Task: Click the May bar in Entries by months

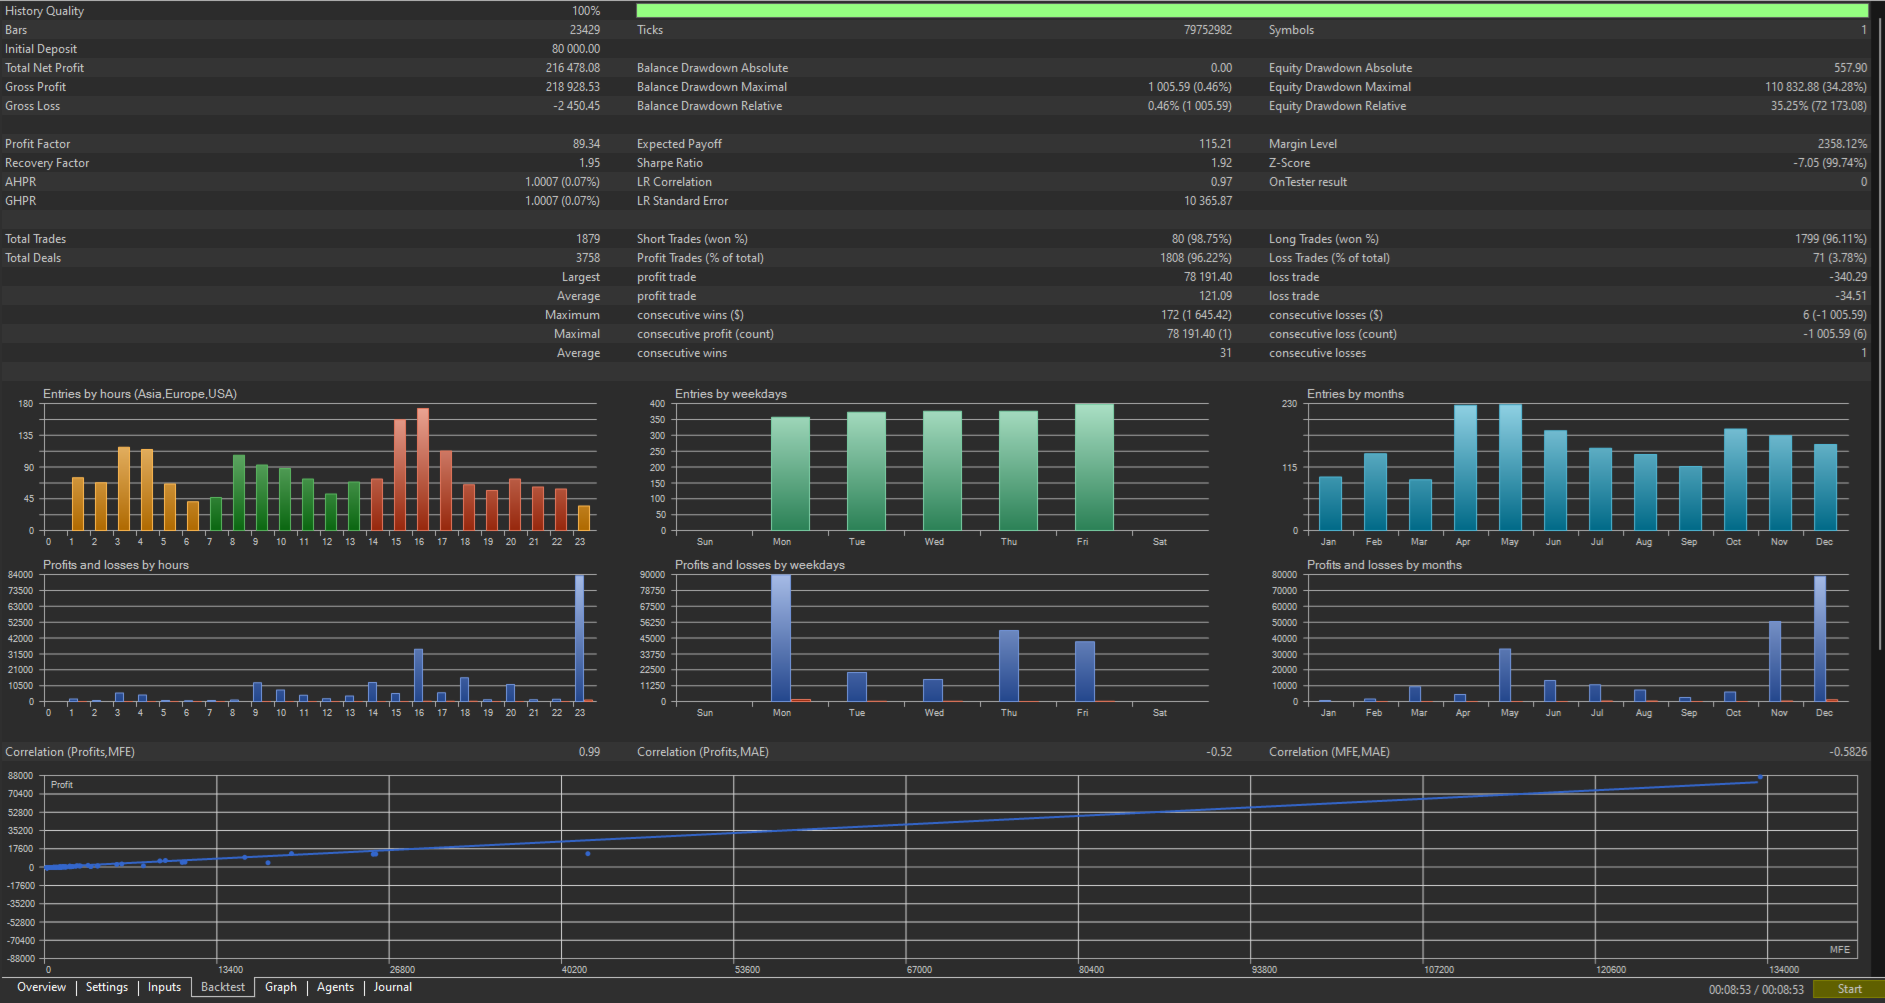Action: point(1510,467)
